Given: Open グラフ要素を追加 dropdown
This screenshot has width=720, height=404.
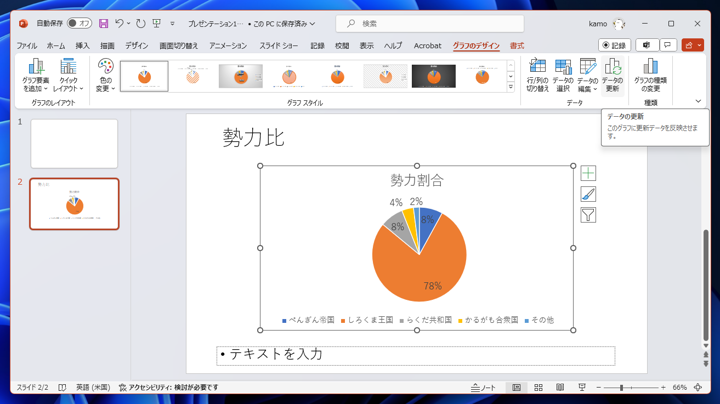Looking at the screenshot, I should 36,75.
